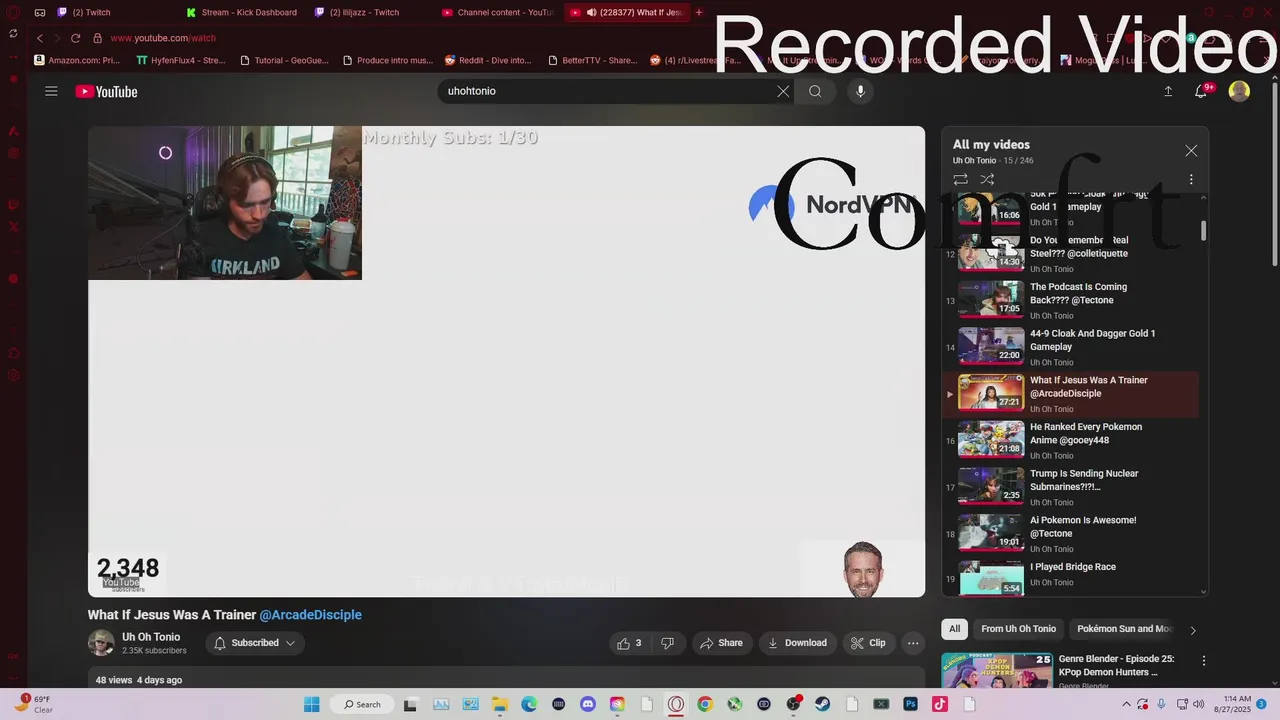Dislike the video with thumbs down
This screenshot has height=720, width=1280.
[667, 643]
